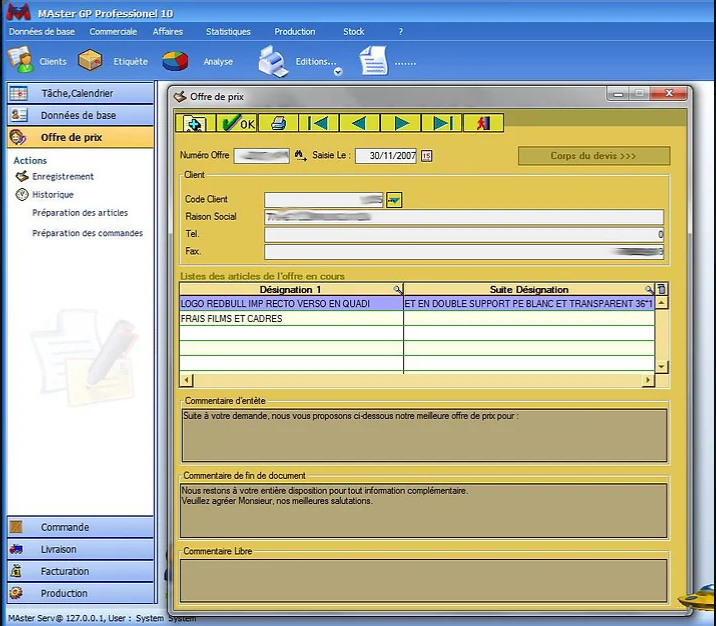
Task: Click the new offer icon in form toolbar
Action: coord(195,123)
